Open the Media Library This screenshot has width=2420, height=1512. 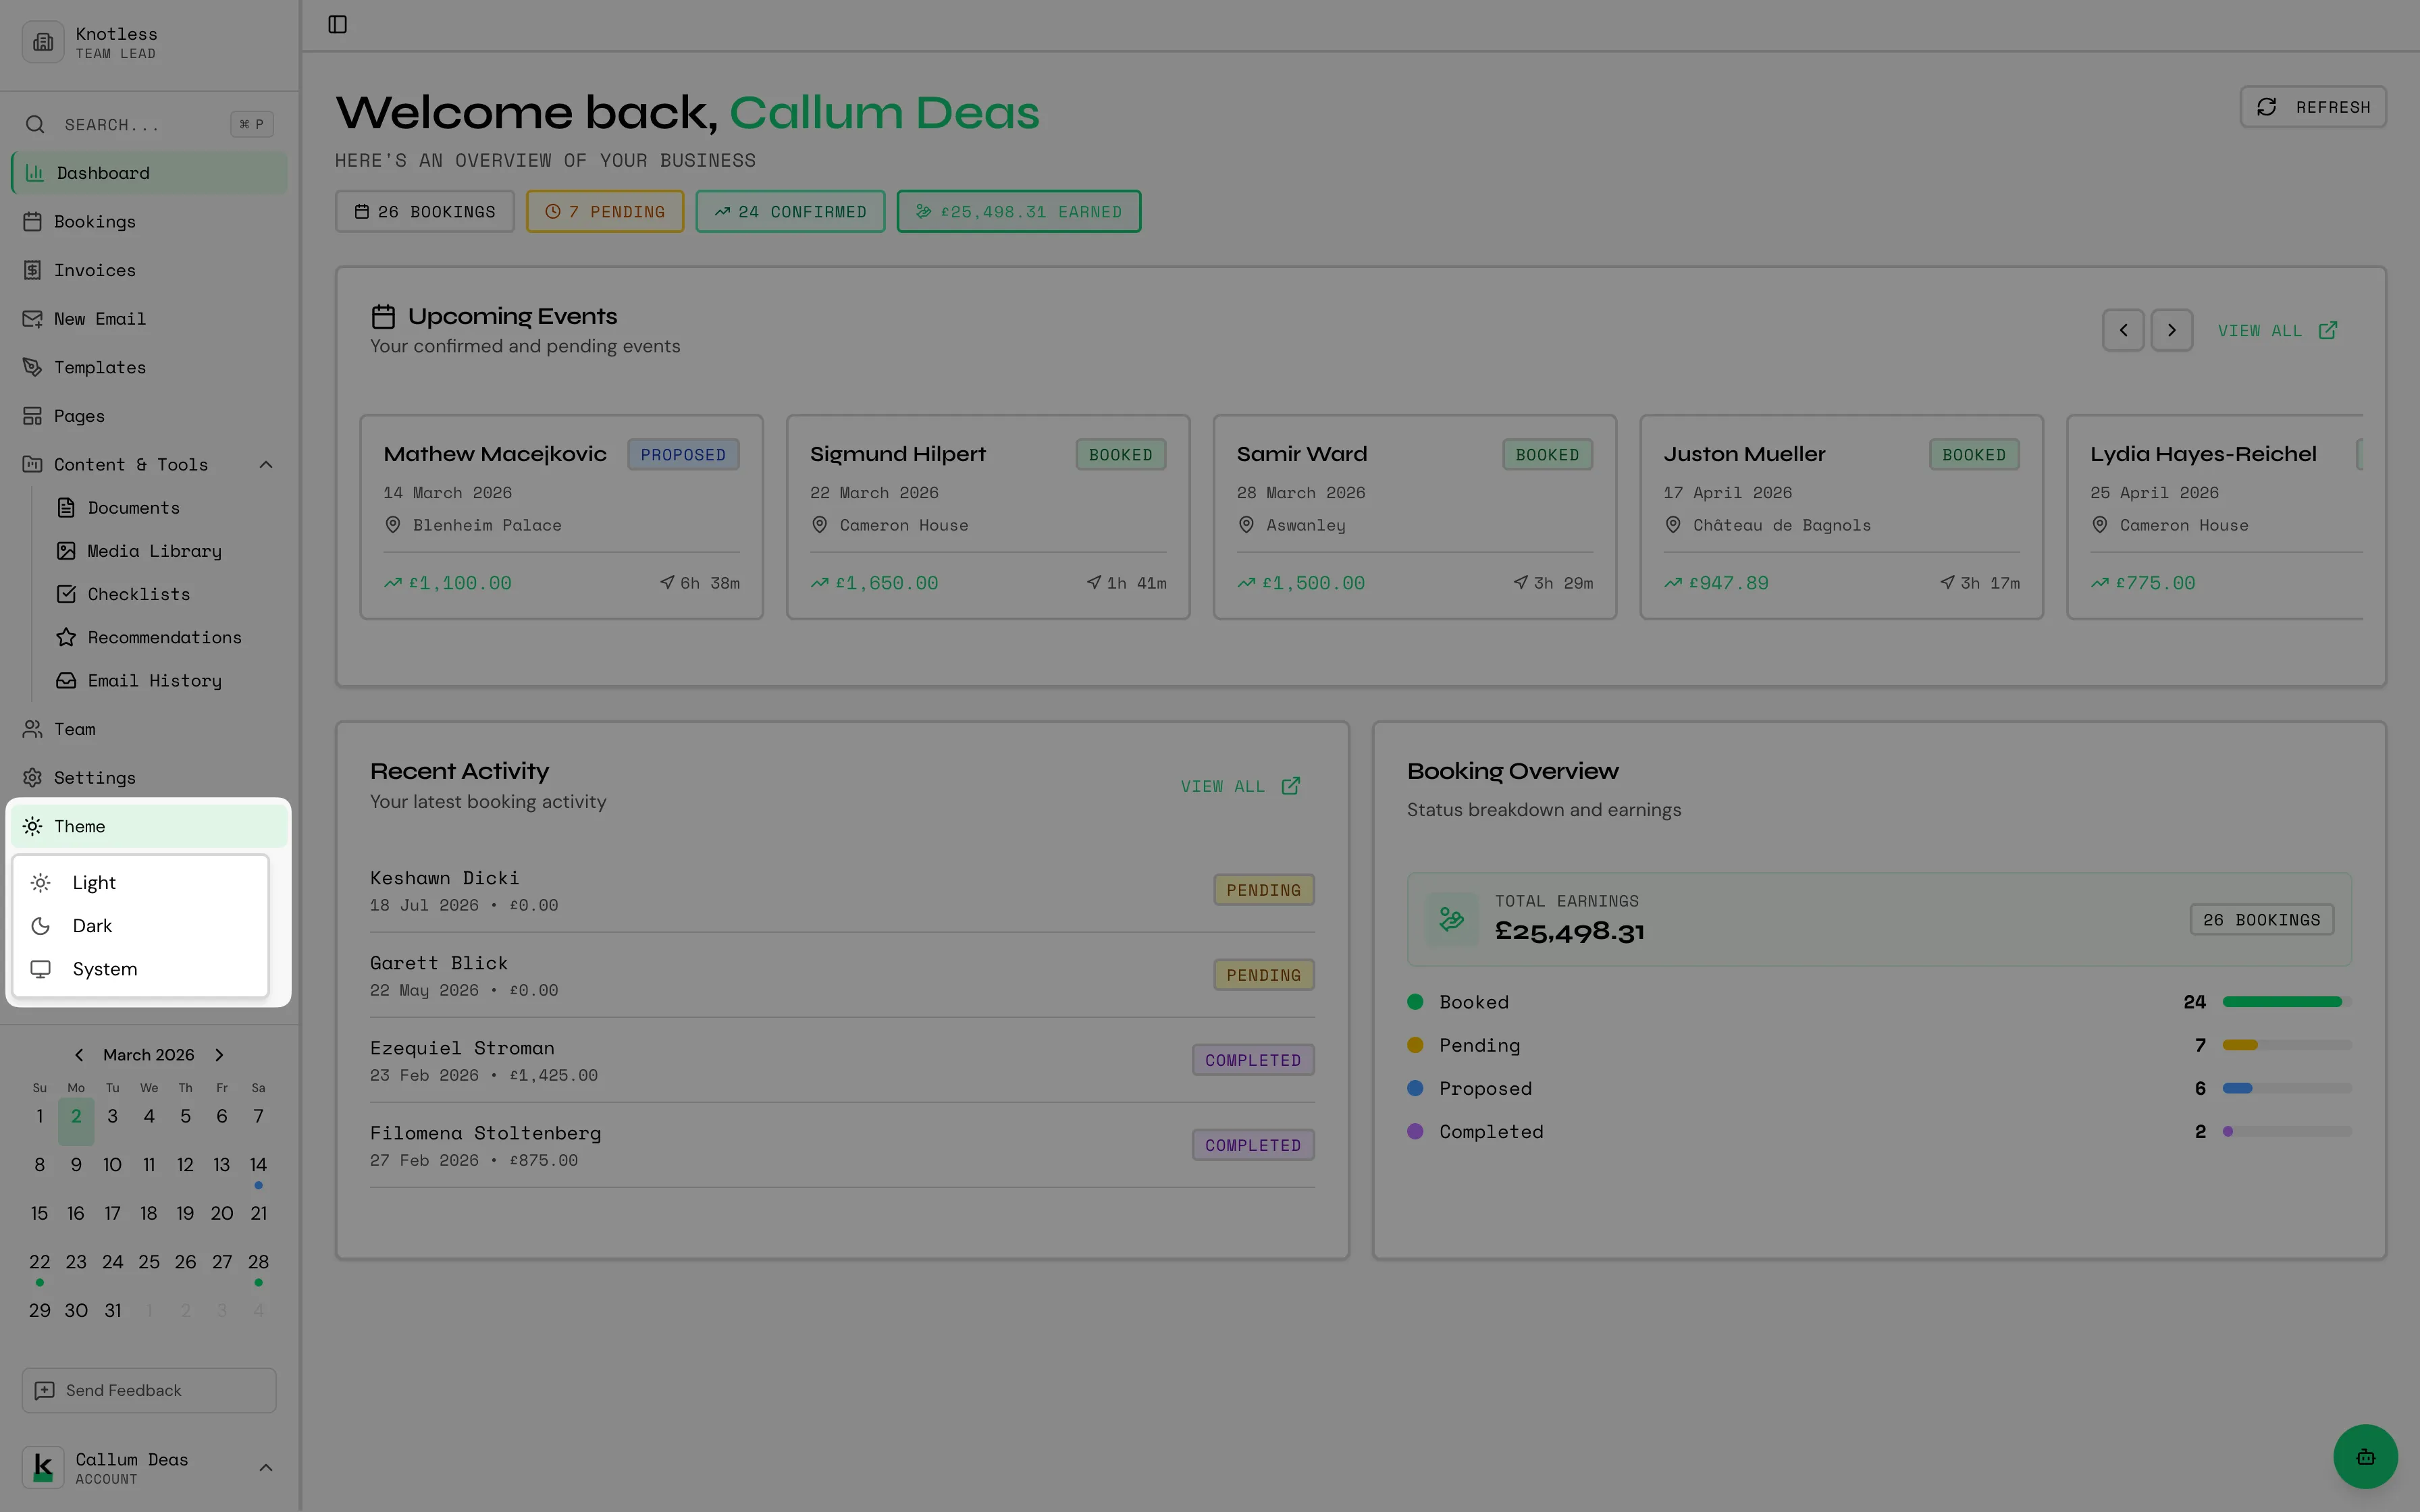tap(154, 551)
